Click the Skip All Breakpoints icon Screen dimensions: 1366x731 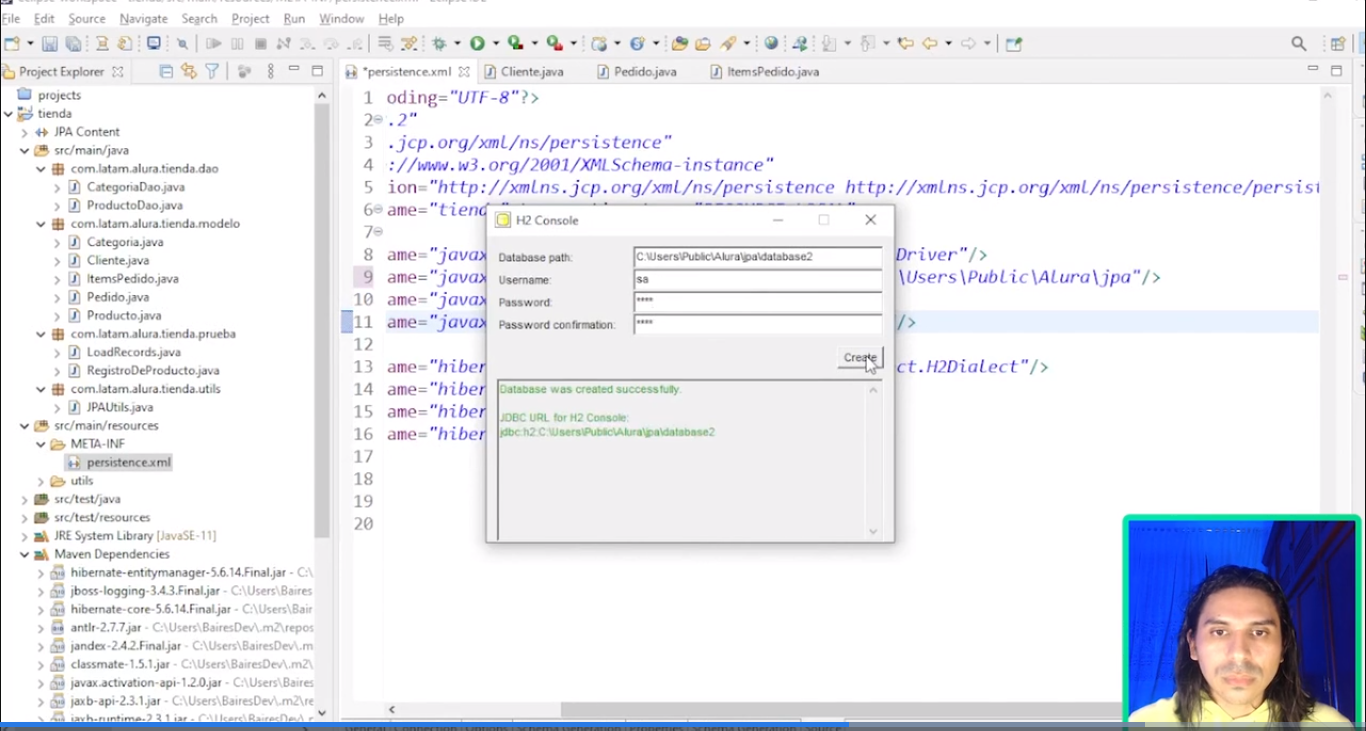tap(182, 44)
